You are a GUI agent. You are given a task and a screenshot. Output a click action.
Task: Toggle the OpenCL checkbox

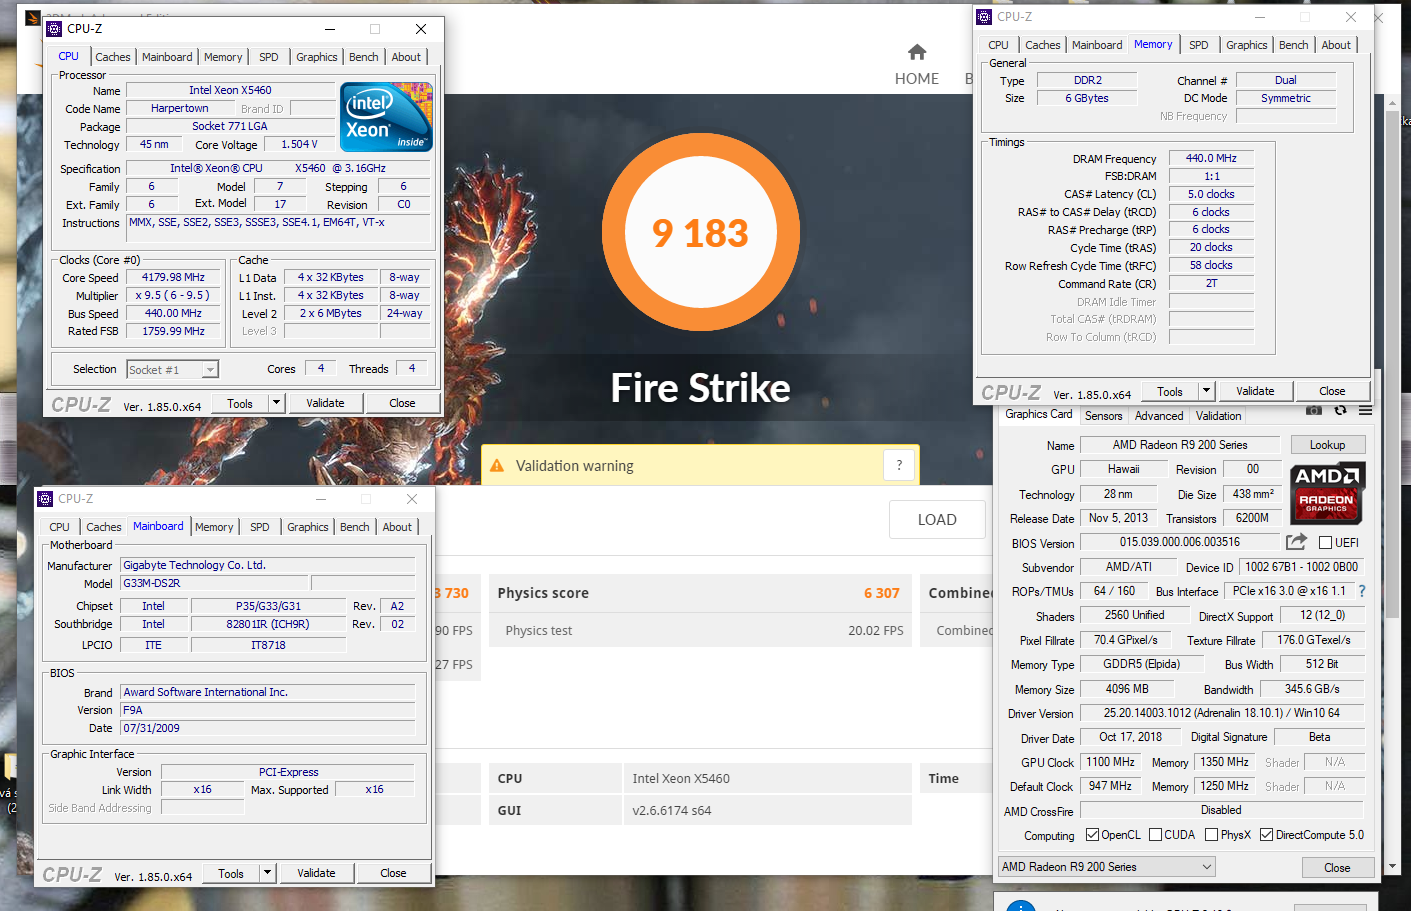1092,835
